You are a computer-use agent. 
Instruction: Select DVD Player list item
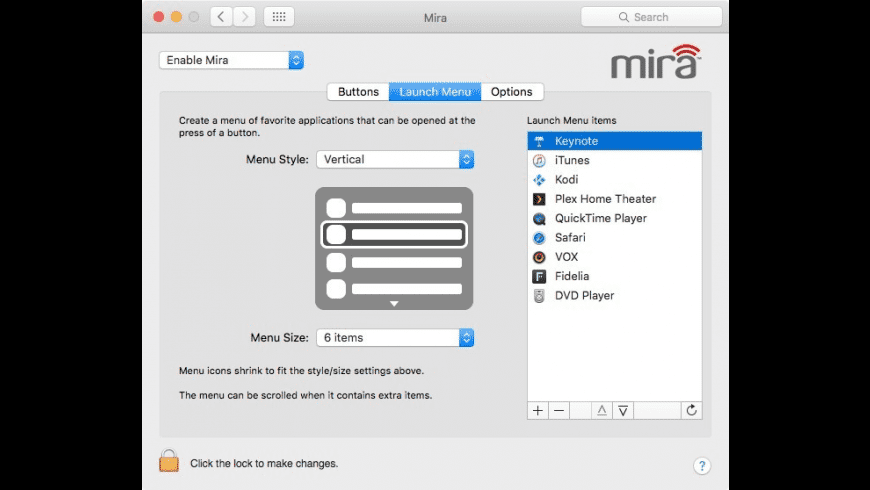click(x=584, y=295)
